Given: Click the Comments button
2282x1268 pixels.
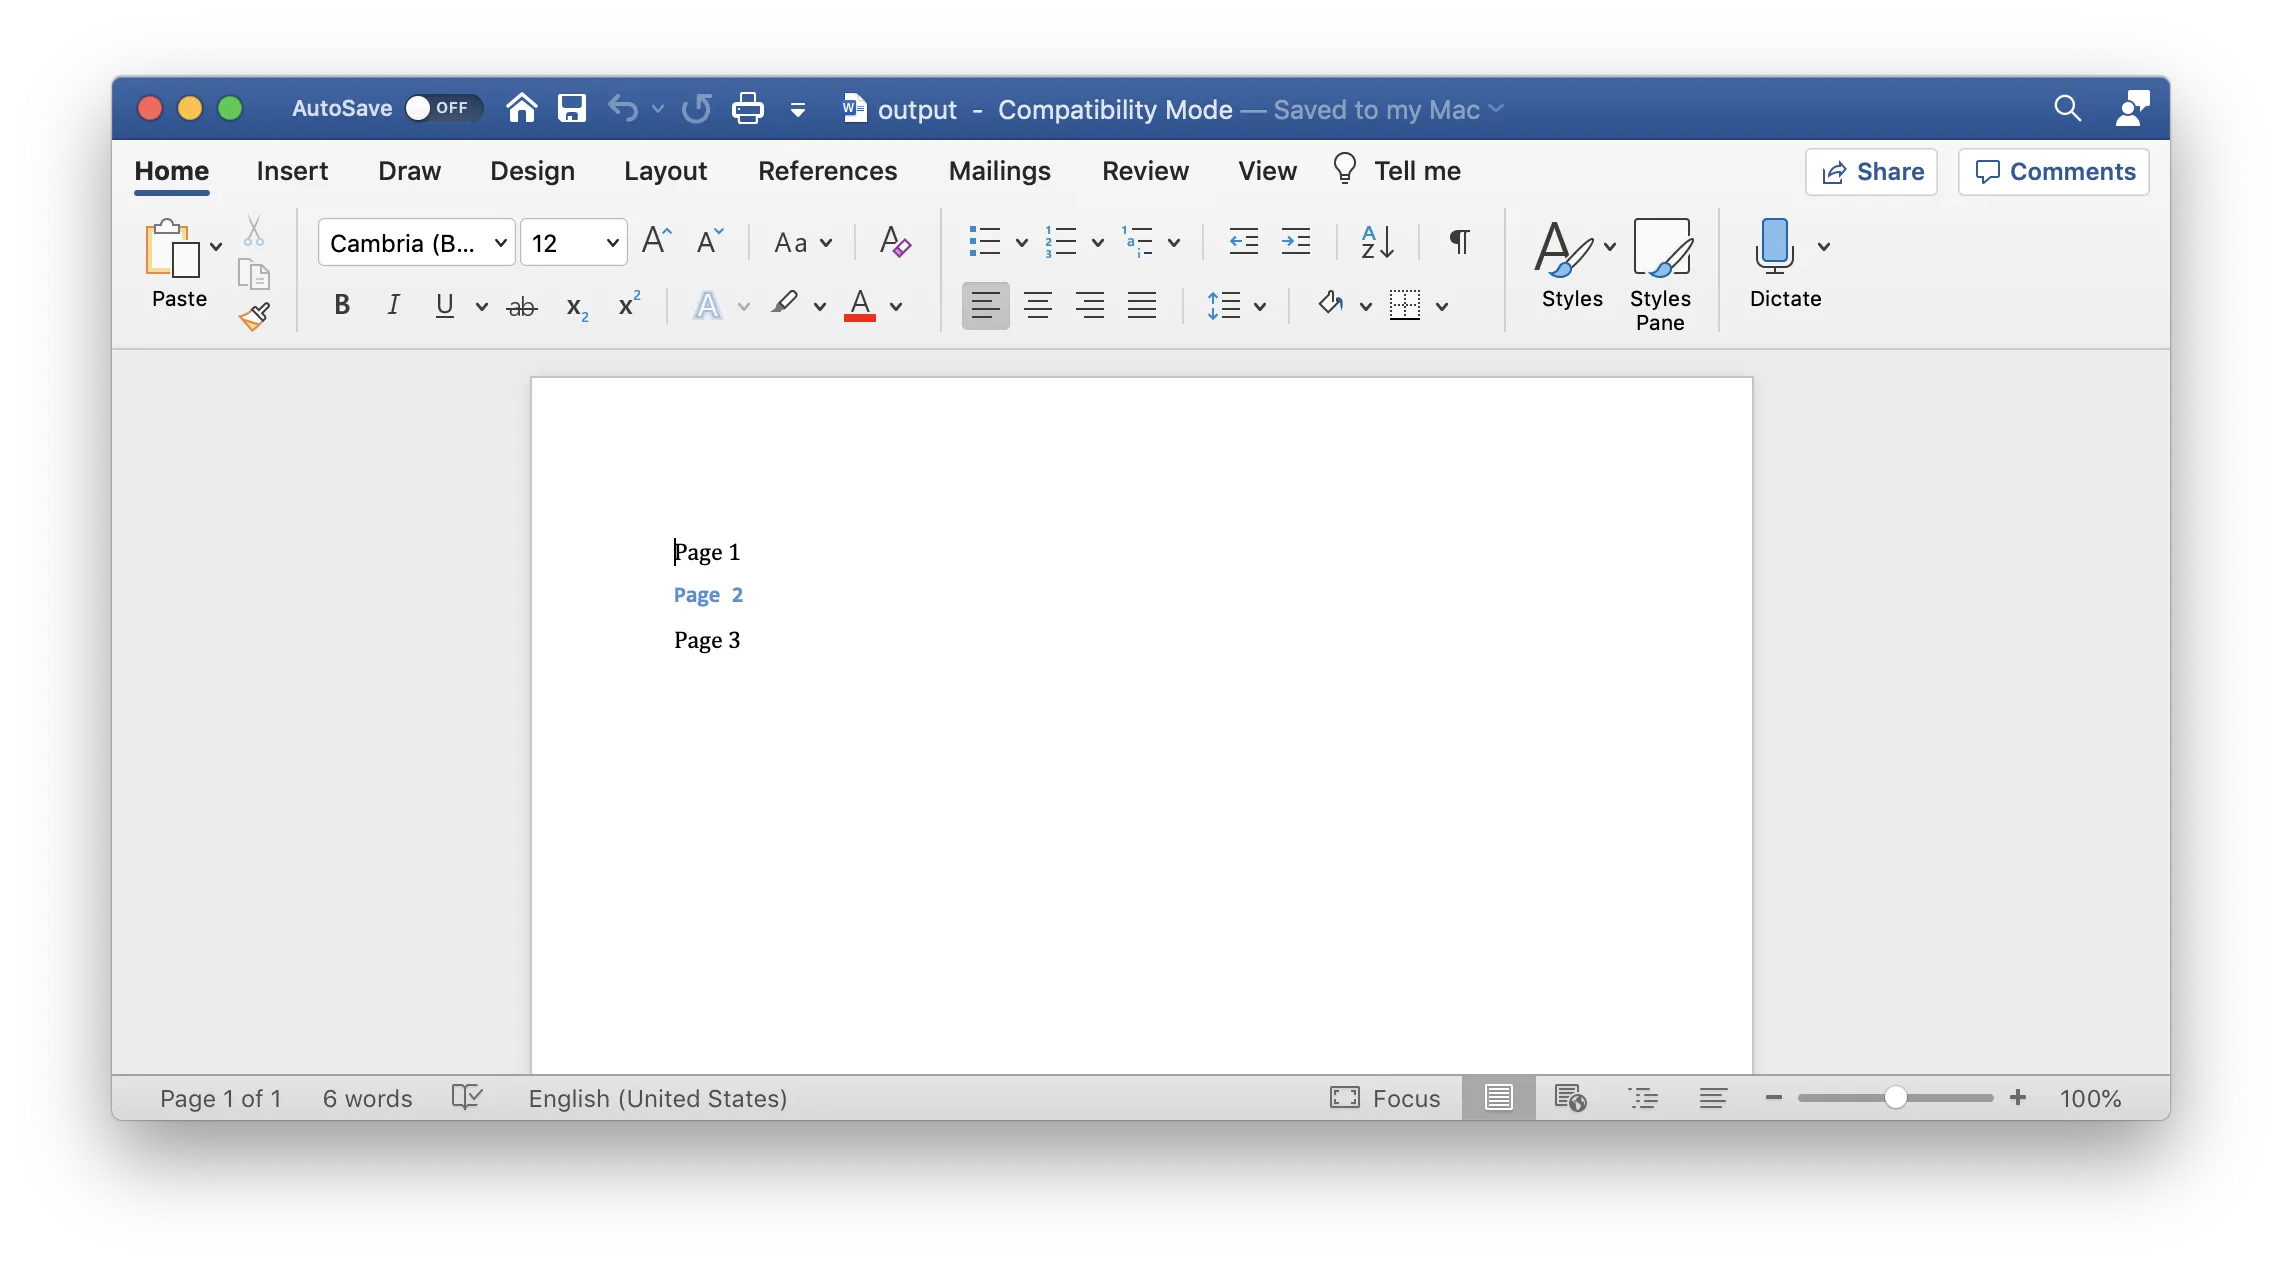Looking at the screenshot, I should (2053, 172).
